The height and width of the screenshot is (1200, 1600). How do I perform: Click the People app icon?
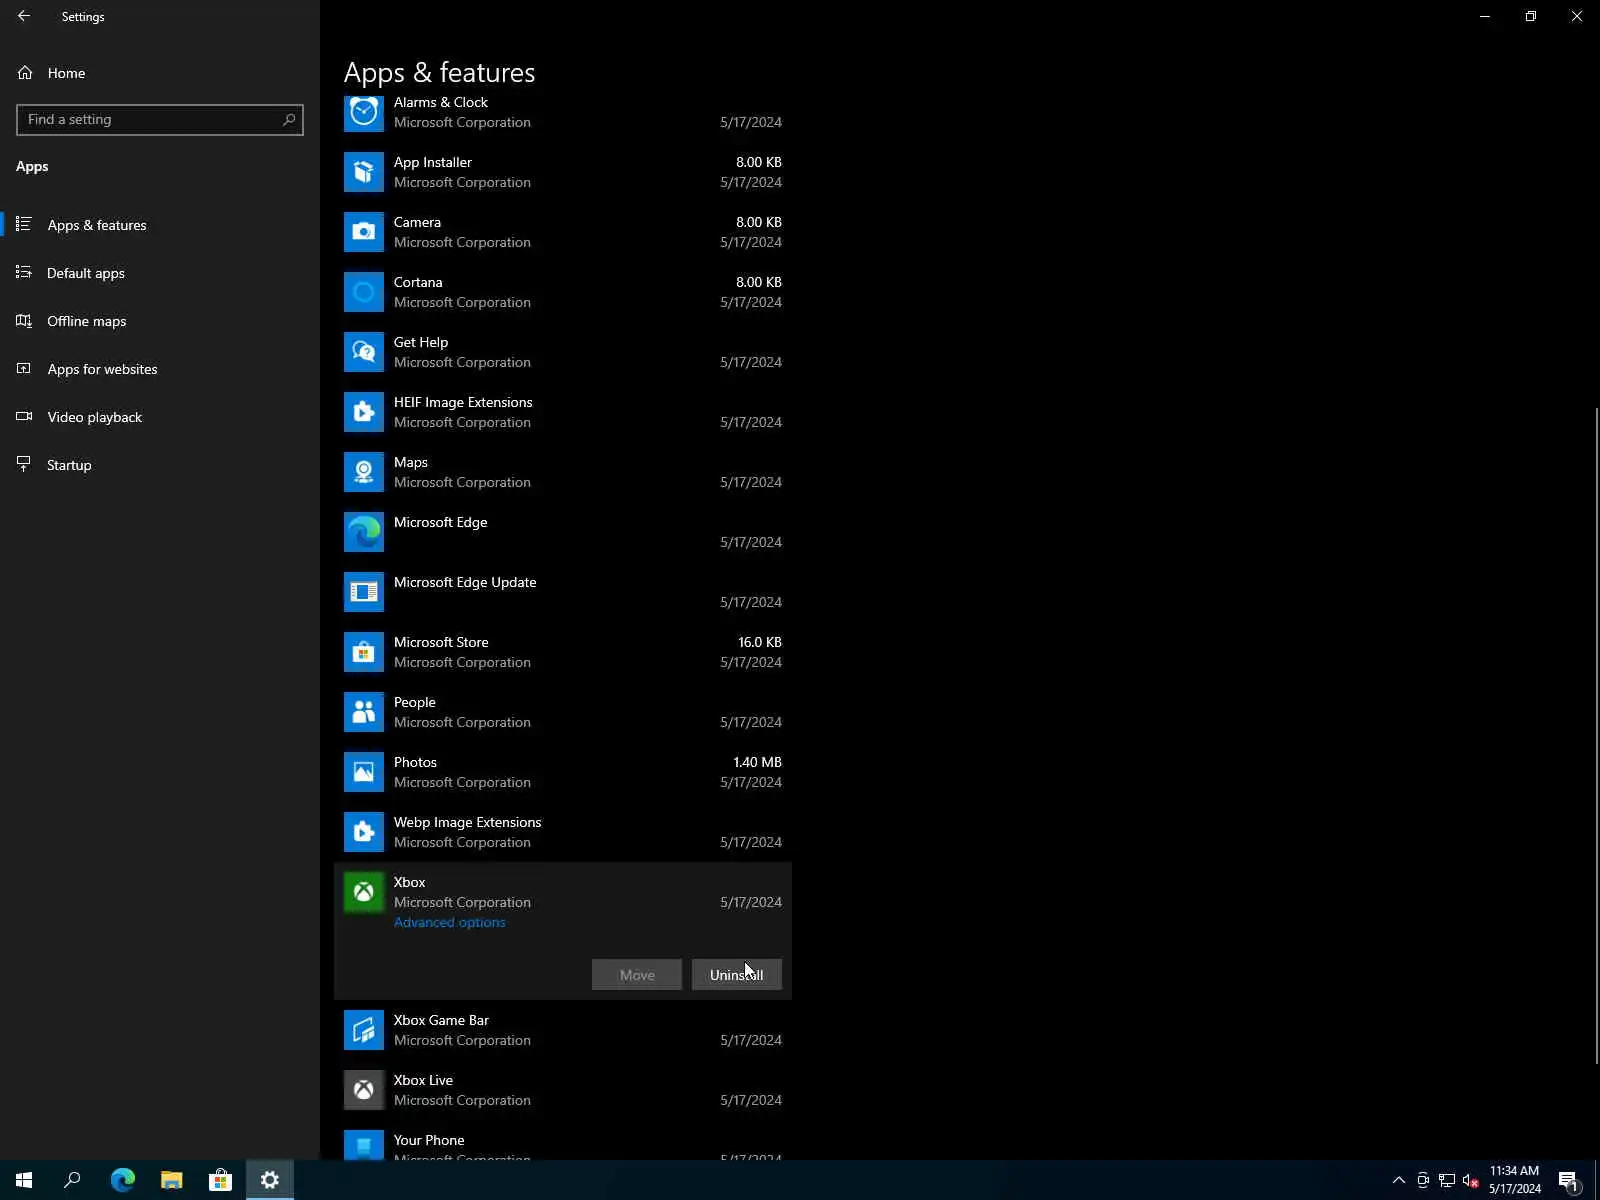(364, 712)
